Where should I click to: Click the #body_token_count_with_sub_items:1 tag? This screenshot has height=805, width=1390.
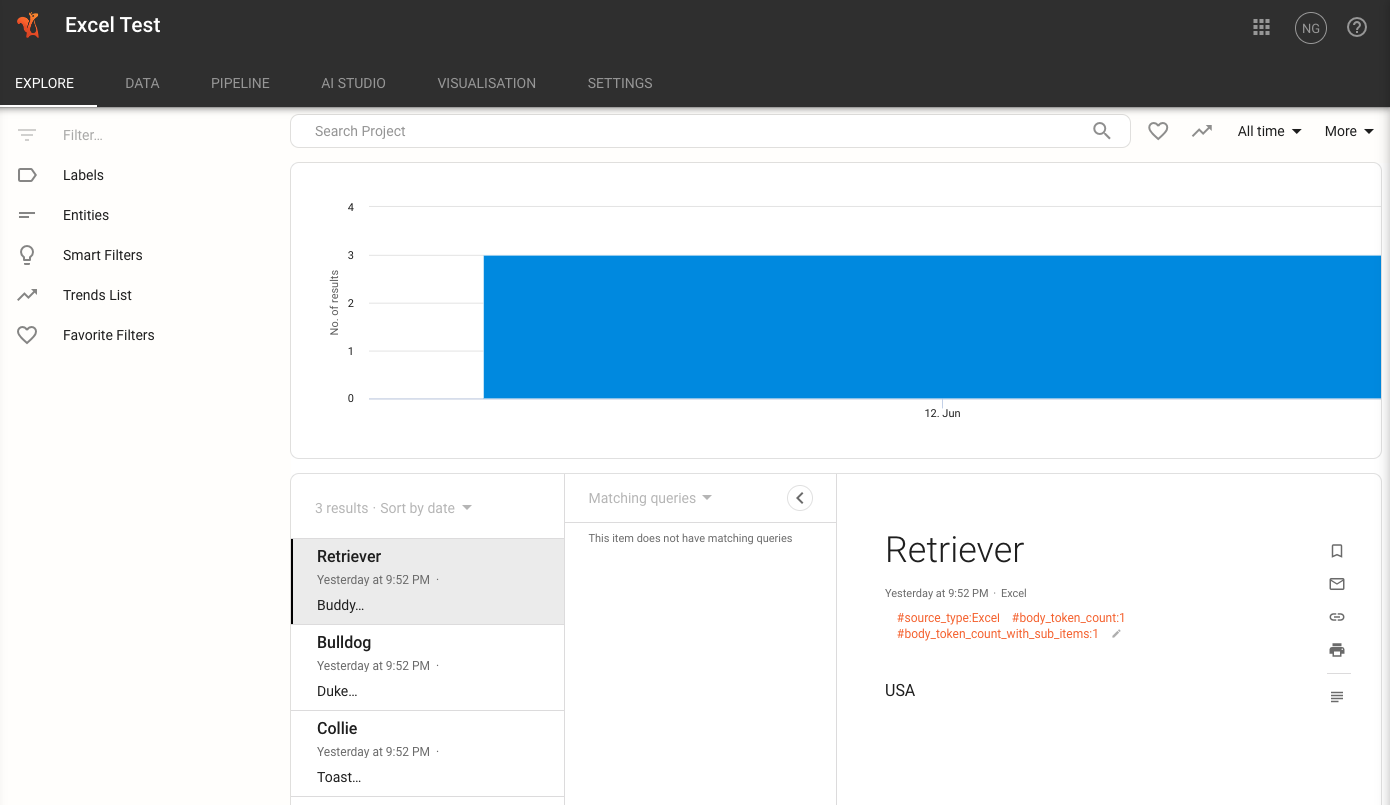pyautogui.click(x=998, y=634)
